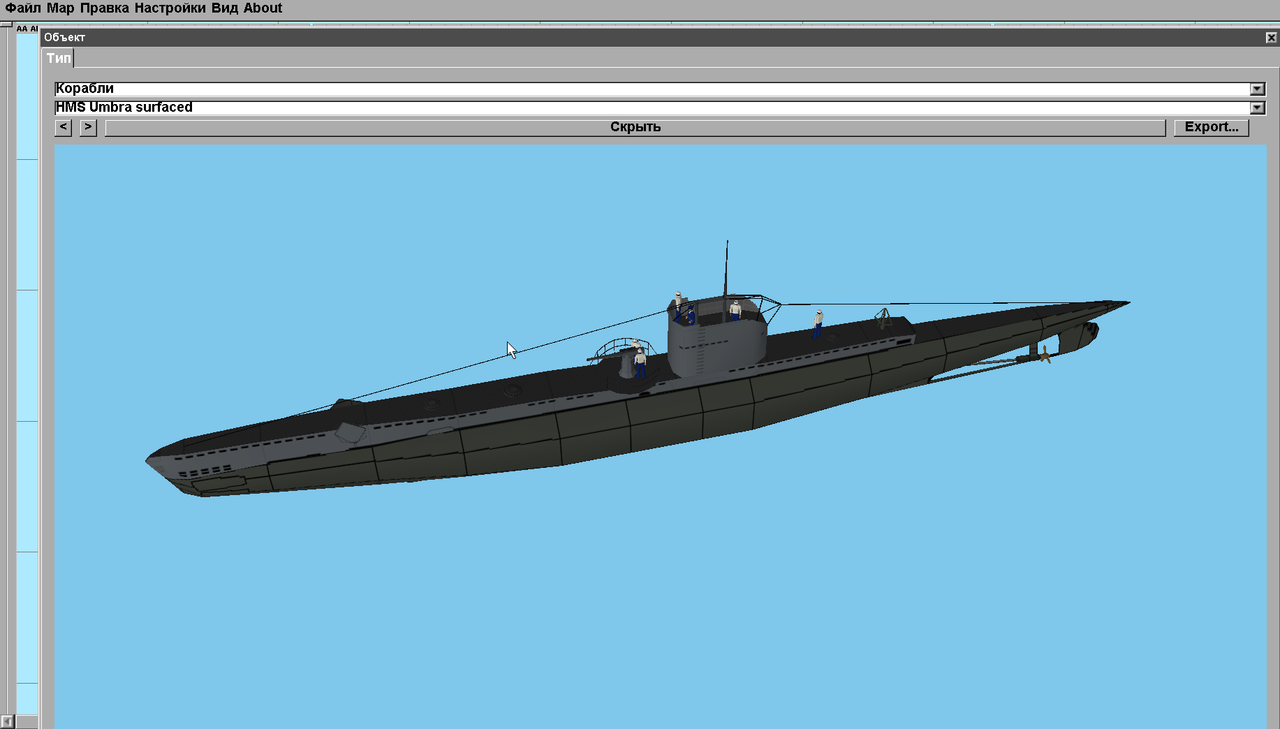Click the Export... button
Image resolution: width=1280 pixels, height=729 pixels.
tap(1211, 126)
